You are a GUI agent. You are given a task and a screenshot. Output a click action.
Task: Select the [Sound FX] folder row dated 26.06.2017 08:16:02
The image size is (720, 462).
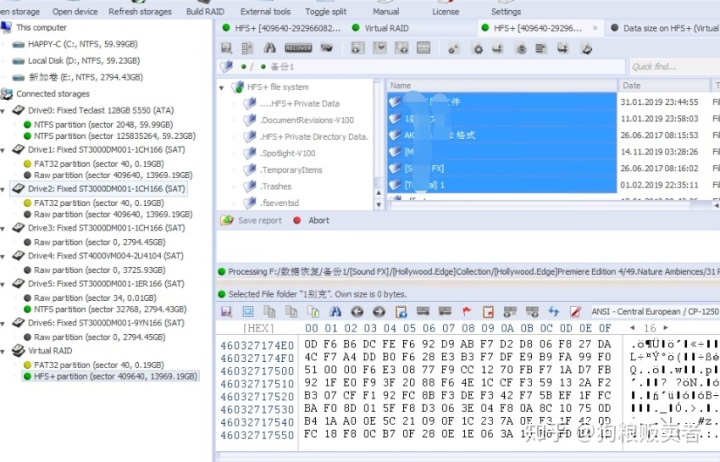[501, 169]
